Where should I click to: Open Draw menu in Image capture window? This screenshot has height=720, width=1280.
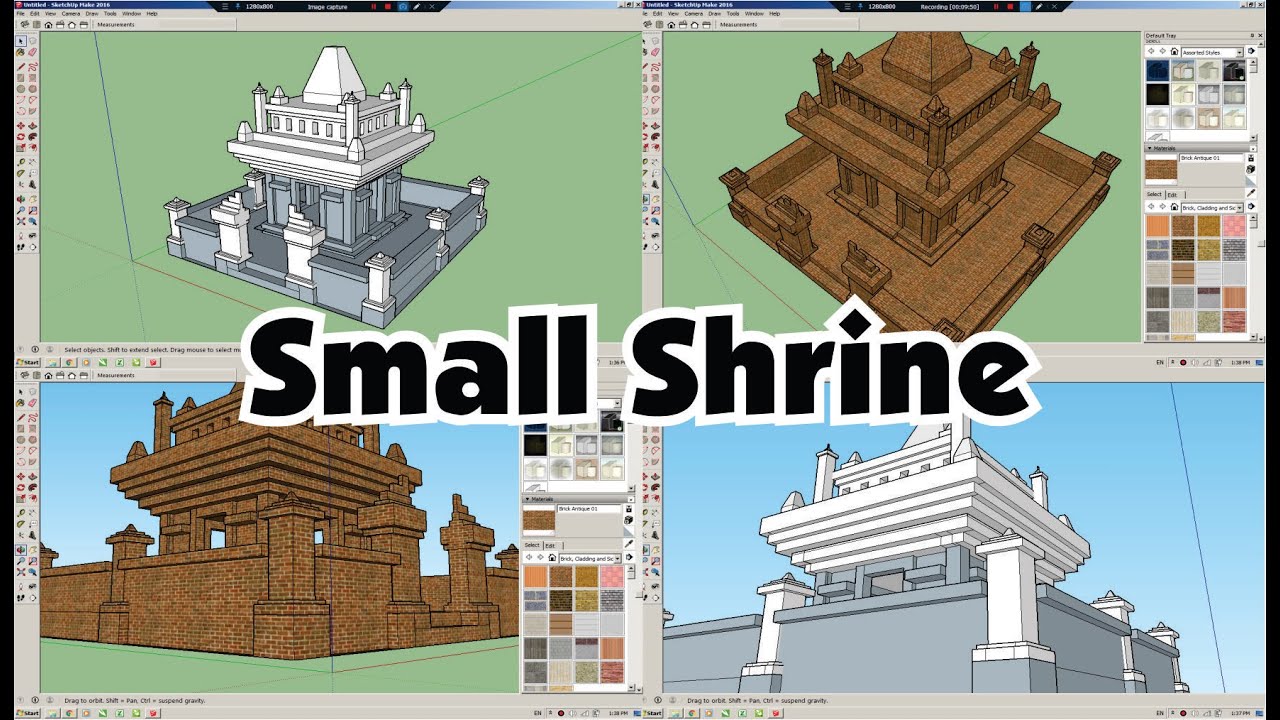tap(92, 13)
